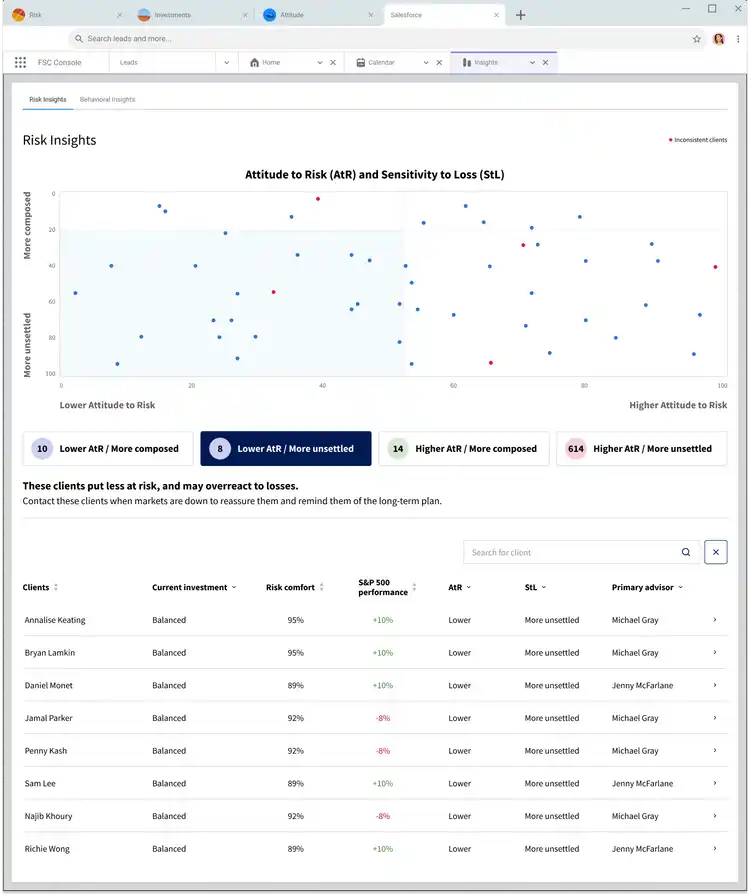This screenshot has height=895, width=750.
Task: Select Higher AtR / More unsettled filter
Action: pos(641,449)
